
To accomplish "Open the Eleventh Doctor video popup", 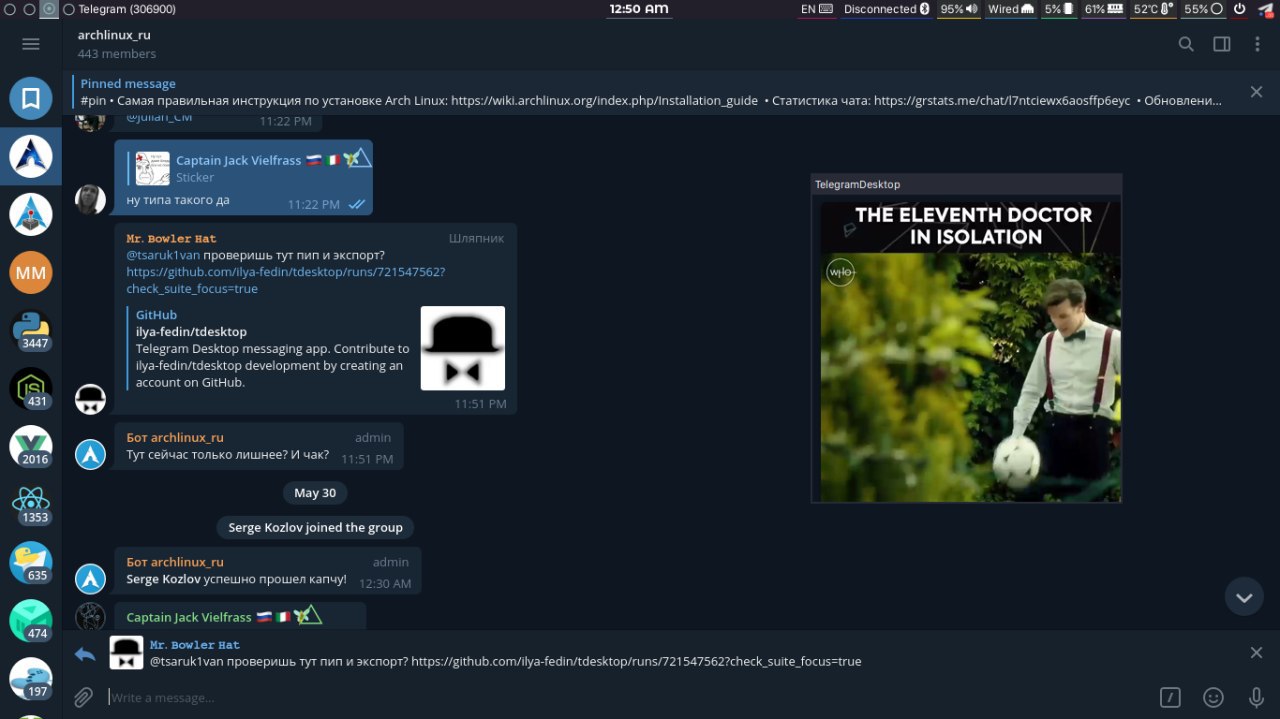I will pyautogui.click(x=966, y=339).
